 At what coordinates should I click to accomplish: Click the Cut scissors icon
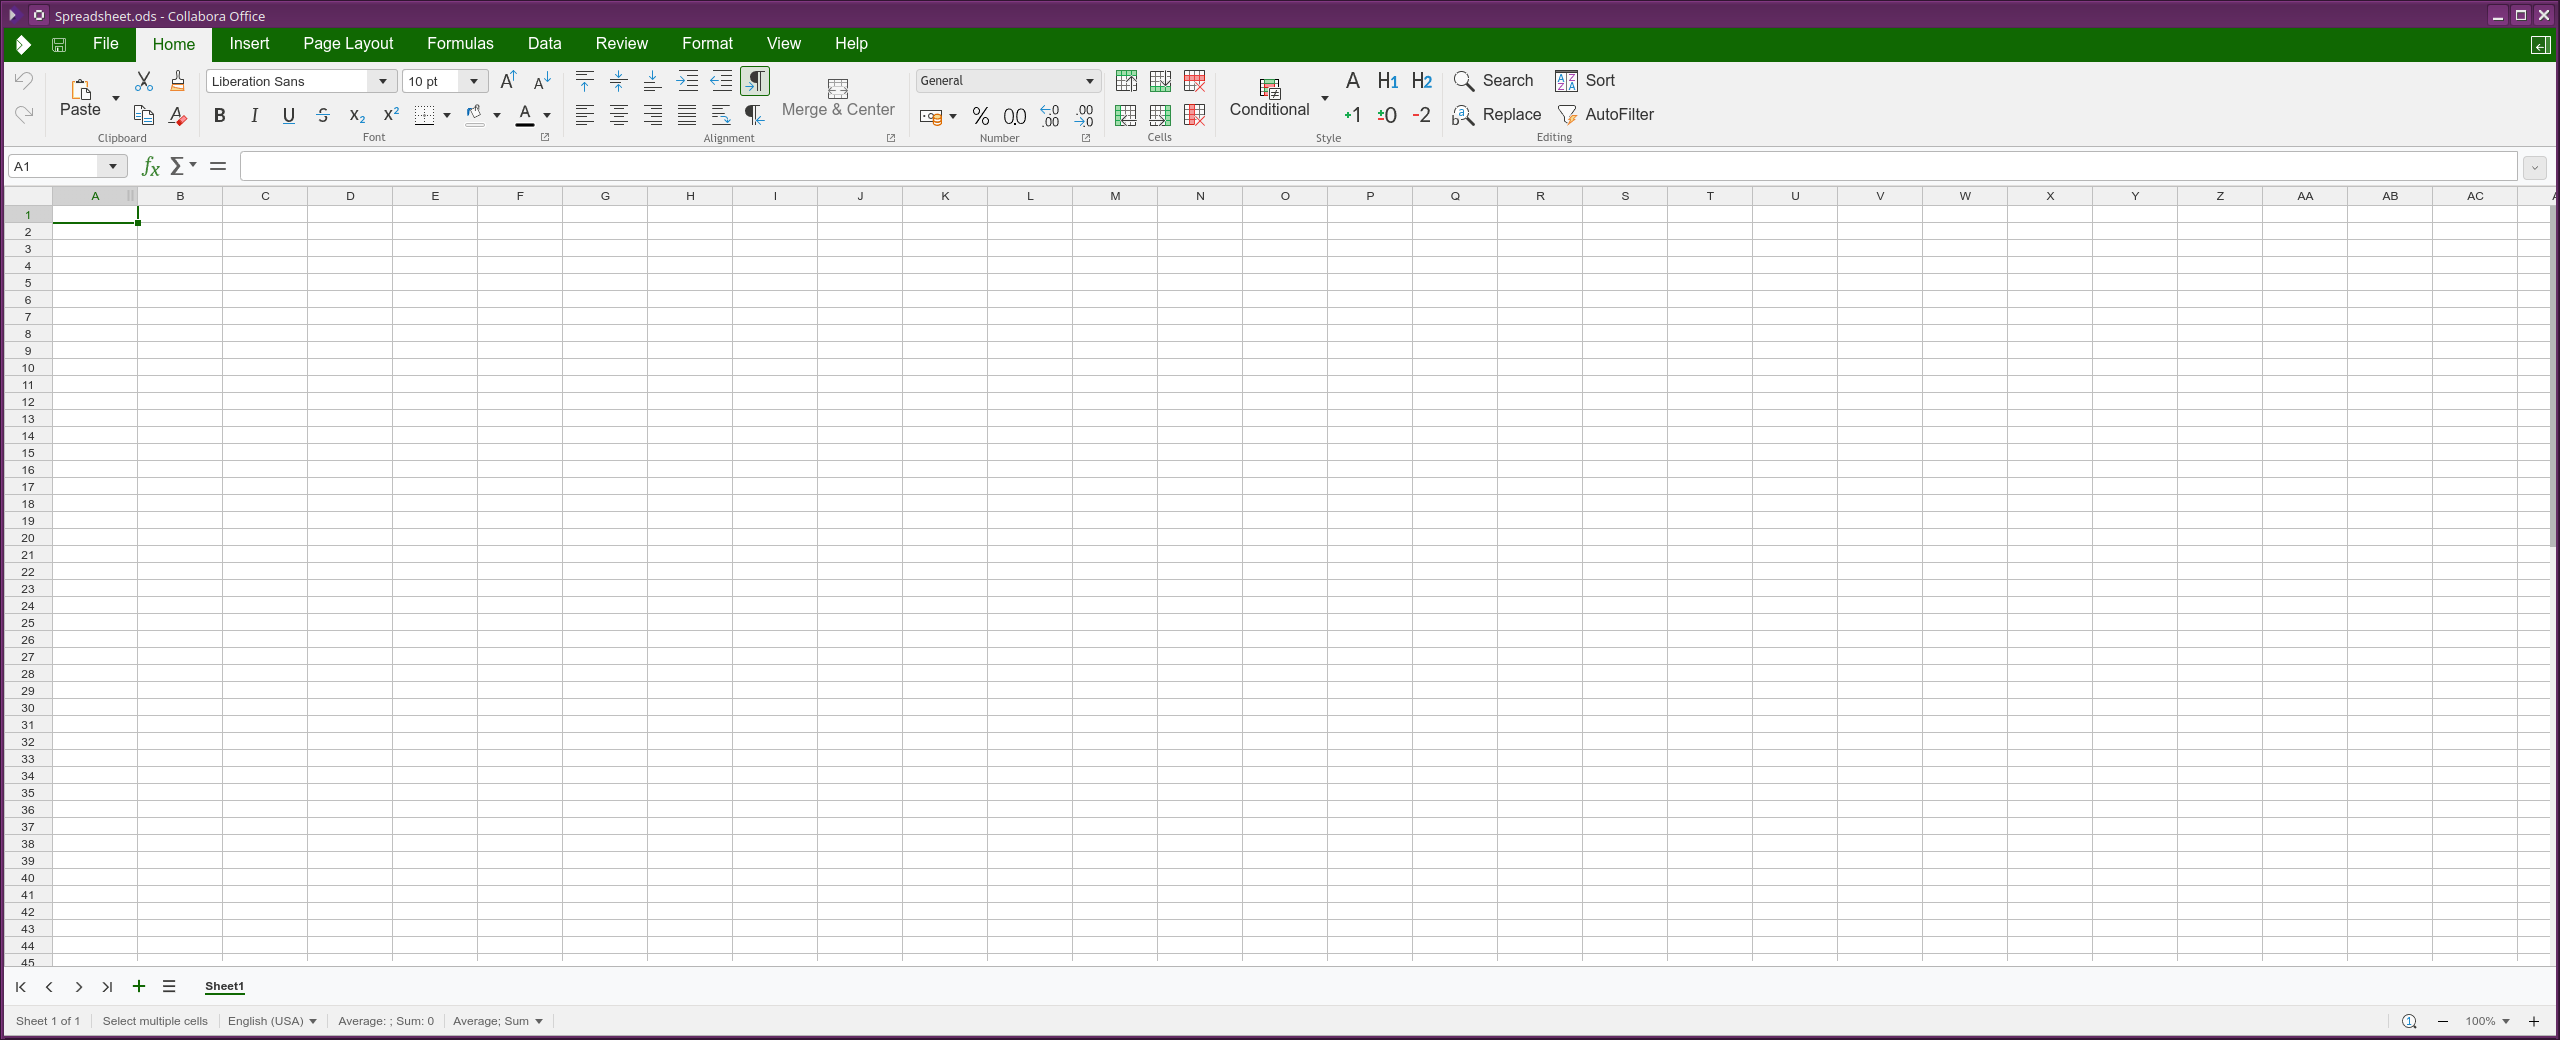[144, 81]
